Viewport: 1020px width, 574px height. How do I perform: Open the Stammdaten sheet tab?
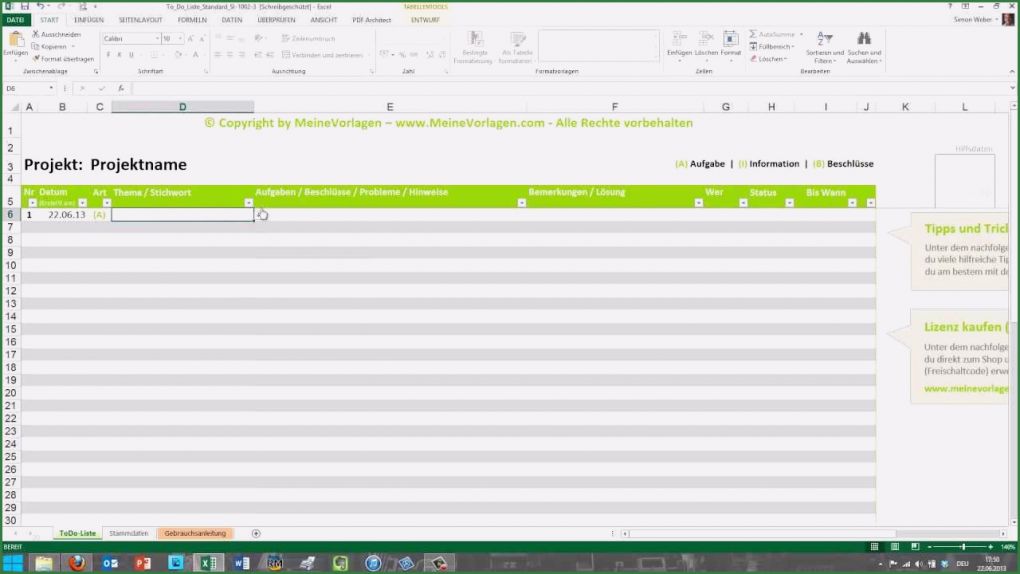129,533
